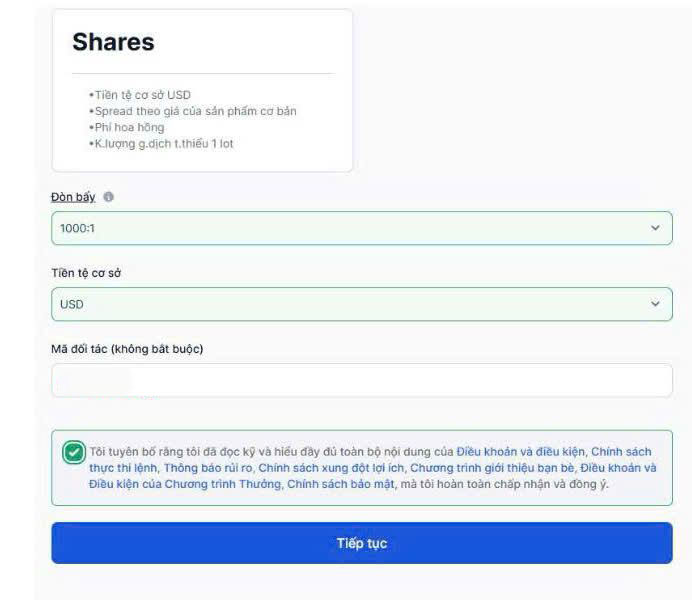Click the Mã đối tác (không bắt buộc) label
Viewport: 692px width, 600px height.
(x=127, y=349)
